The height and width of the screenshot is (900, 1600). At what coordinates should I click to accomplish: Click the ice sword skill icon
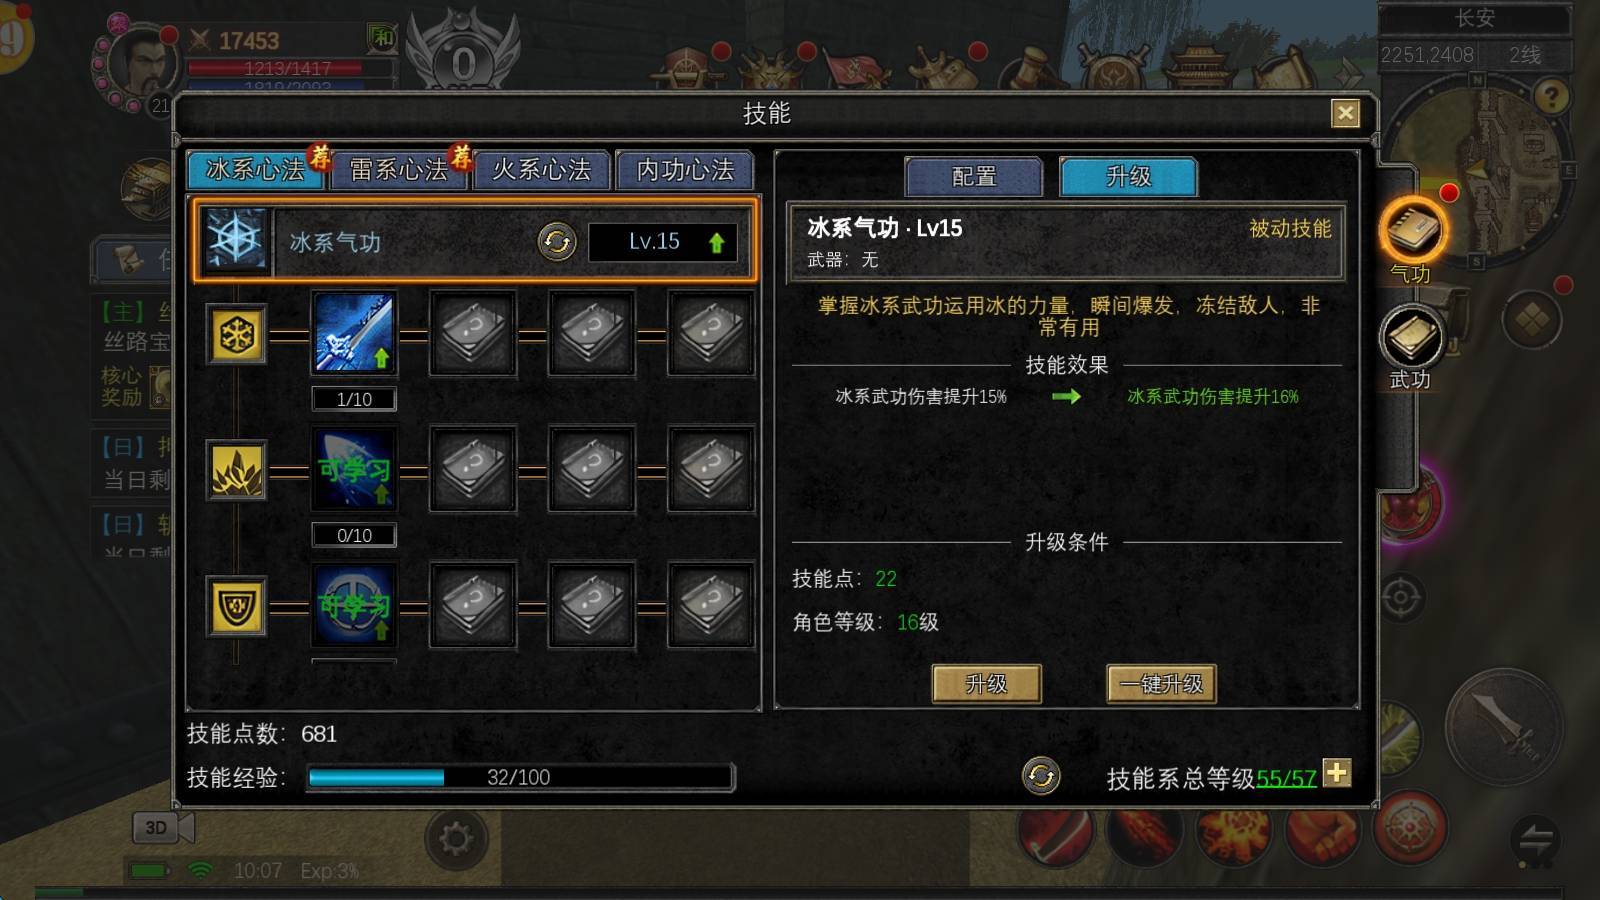point(354,334)
